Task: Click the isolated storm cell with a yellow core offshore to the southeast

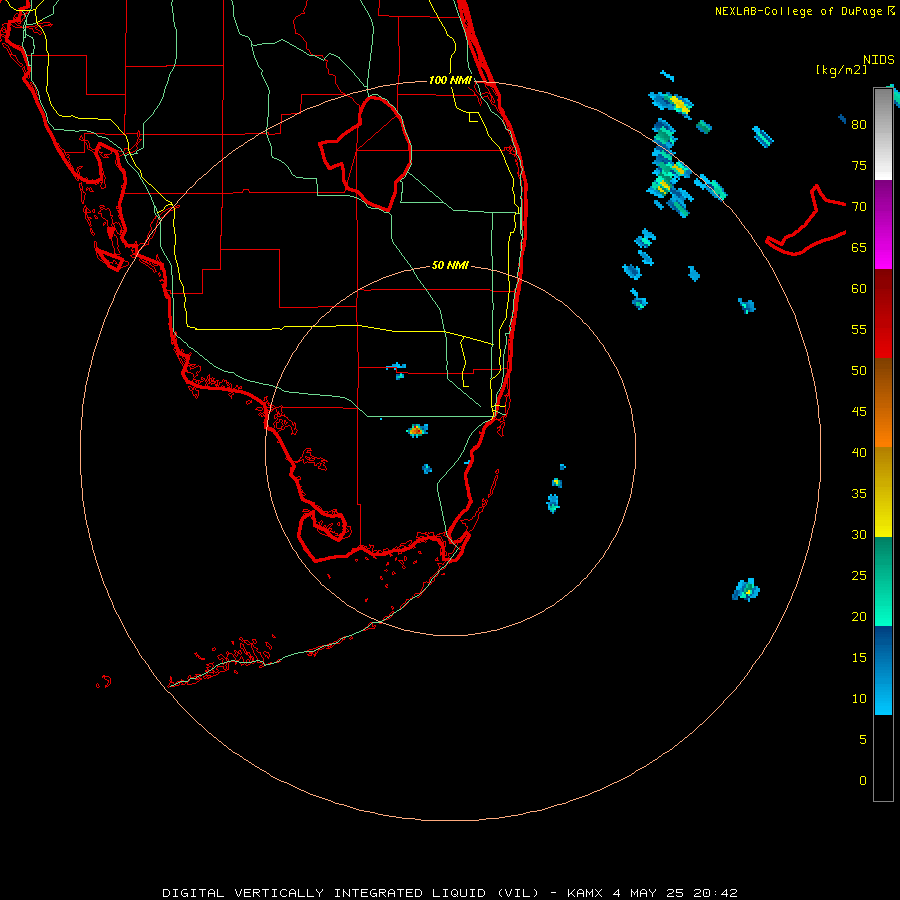Action: click(746, 590)
